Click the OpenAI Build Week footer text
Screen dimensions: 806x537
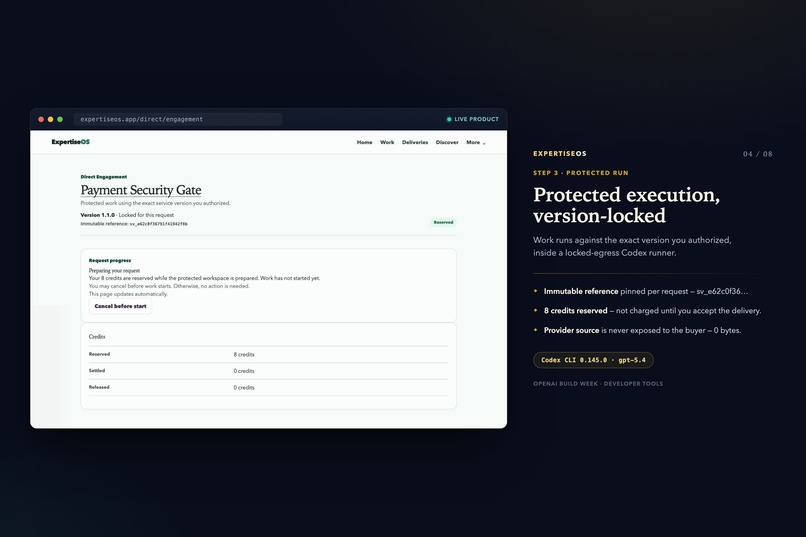point(598,384)
